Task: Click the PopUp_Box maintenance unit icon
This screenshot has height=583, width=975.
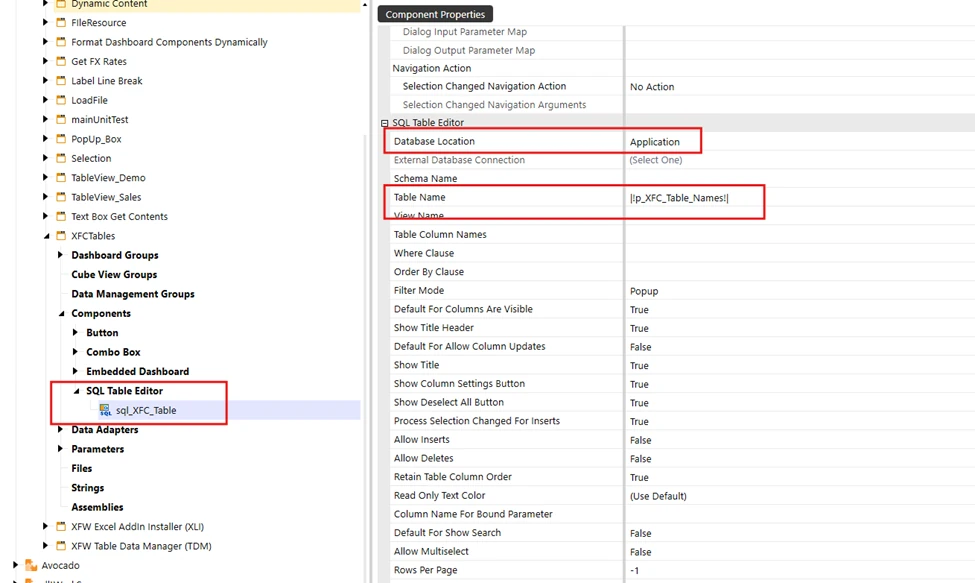Action: (61, 139)
